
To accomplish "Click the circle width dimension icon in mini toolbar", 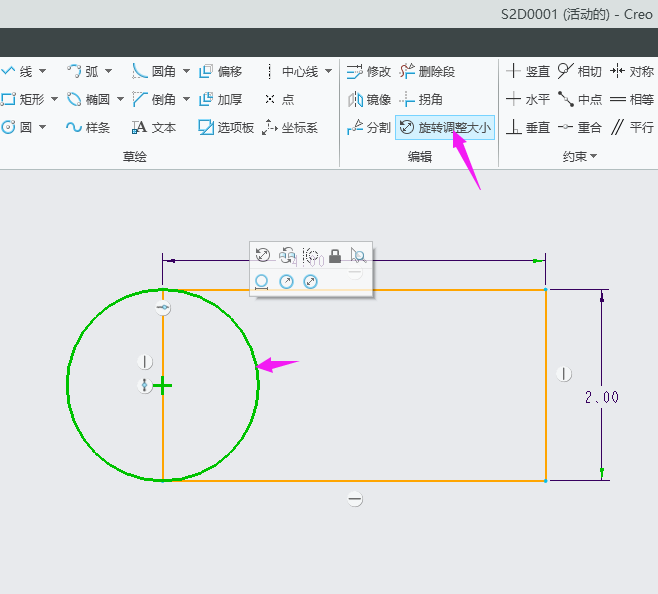I will [261, 282].
